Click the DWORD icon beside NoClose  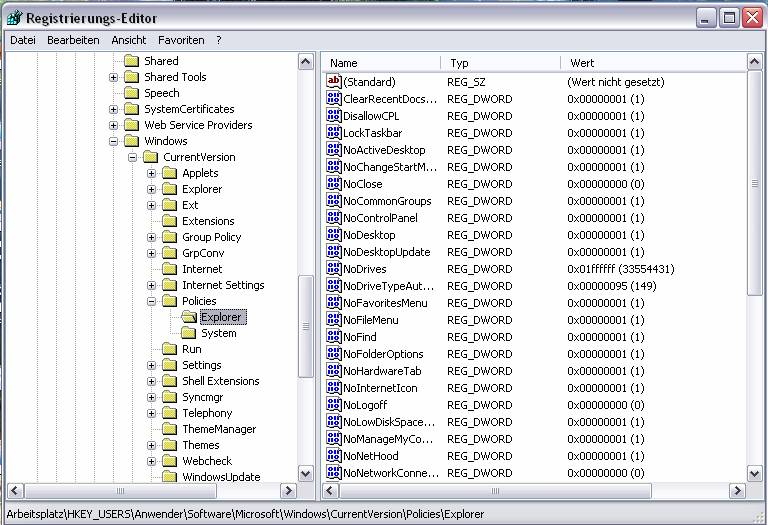[x=334, y=183]
